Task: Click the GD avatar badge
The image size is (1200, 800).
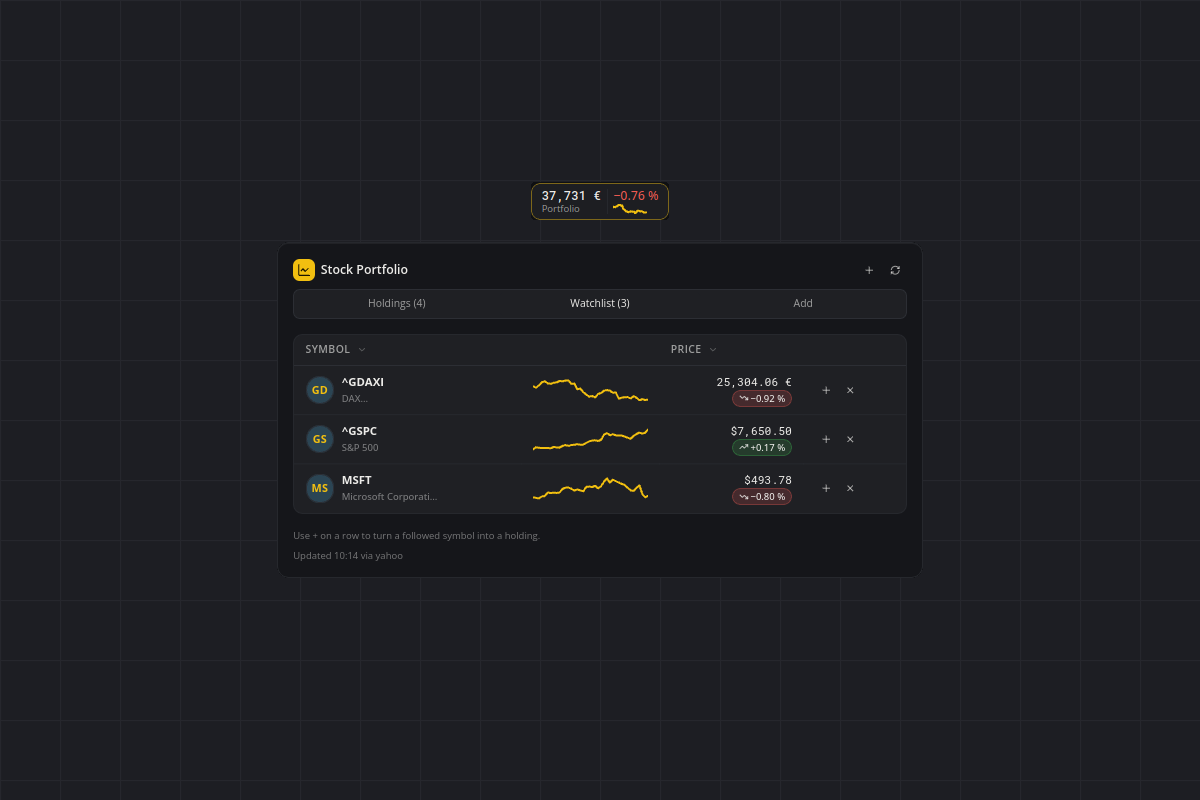Action: pyautogui.click(x=320, y=390)
